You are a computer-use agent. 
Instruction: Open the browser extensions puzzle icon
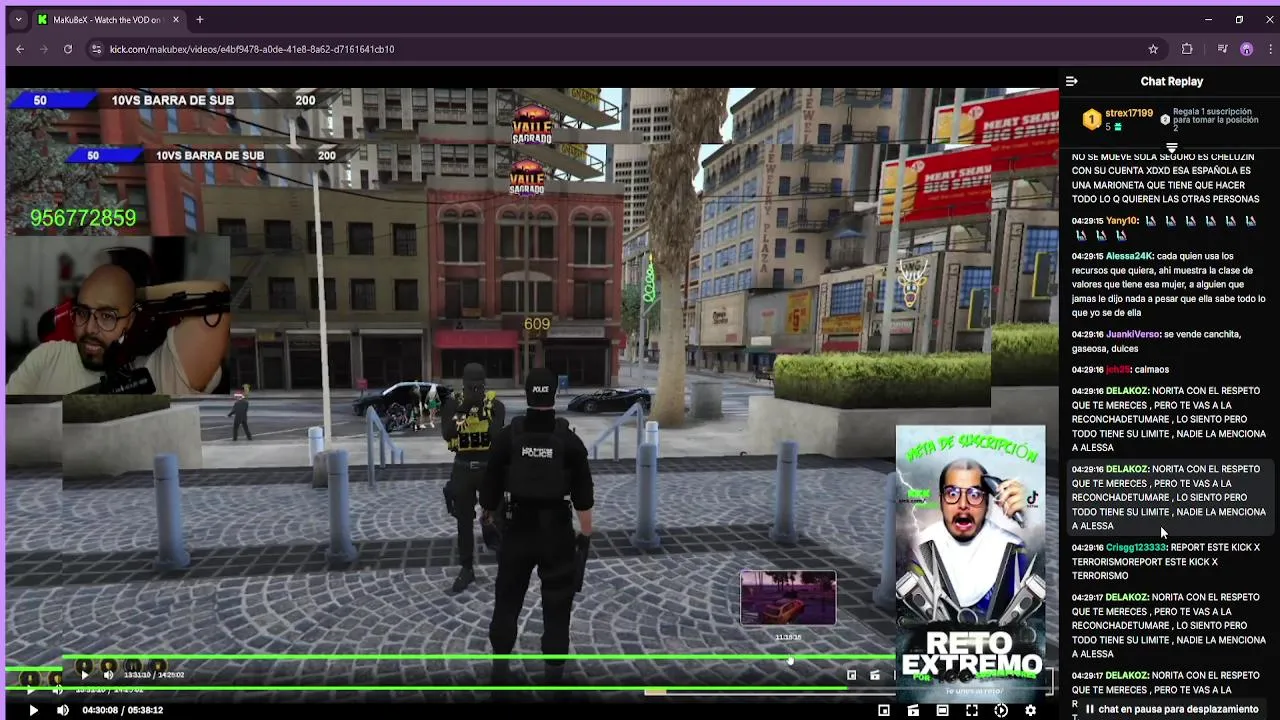(1187, 49)
